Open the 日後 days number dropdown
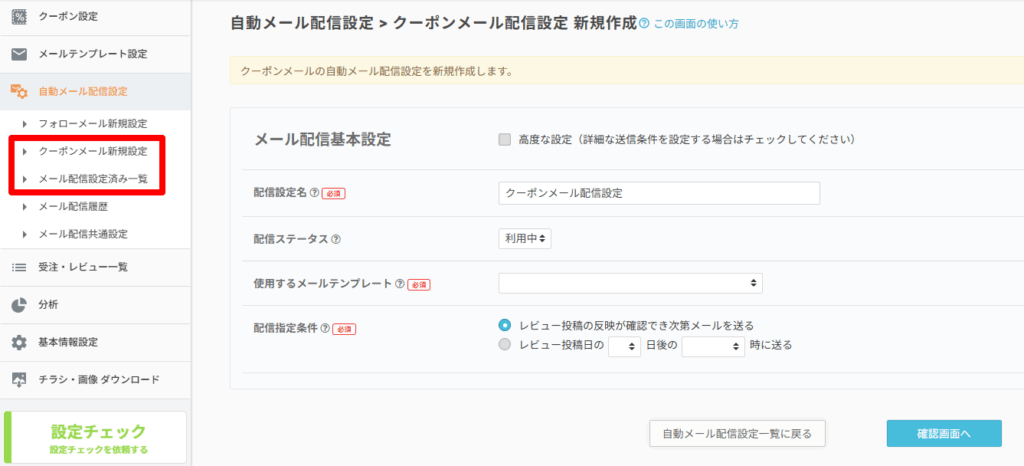The width and height of the screenshot is (1024, 466). (624, 346)
